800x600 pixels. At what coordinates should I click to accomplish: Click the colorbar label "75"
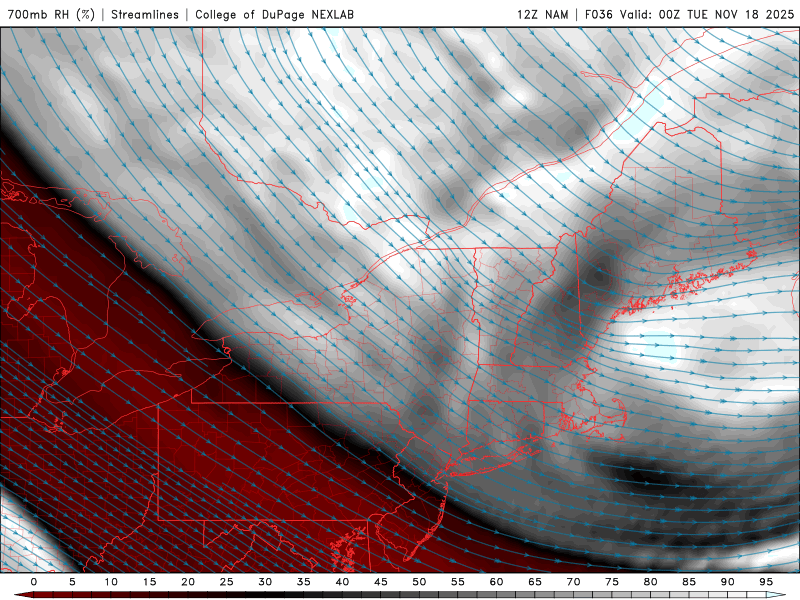tap(612, 582)
